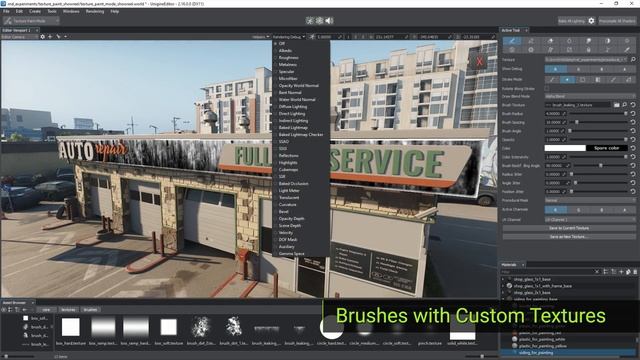Reset Position Jitter value
The image size is (640, 360).
[633, 191]
